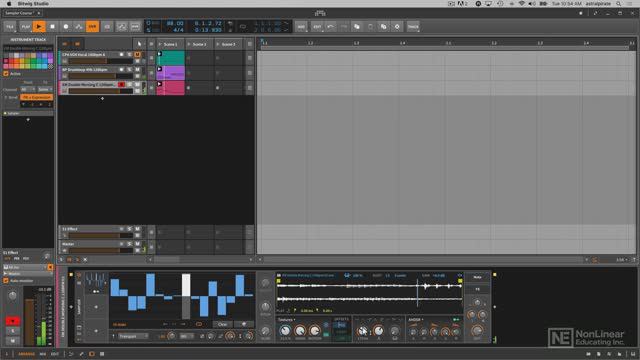This screenshot has height=360, width=640.
Task: Click the copy icon in toolbar
Action: (357, 27)
